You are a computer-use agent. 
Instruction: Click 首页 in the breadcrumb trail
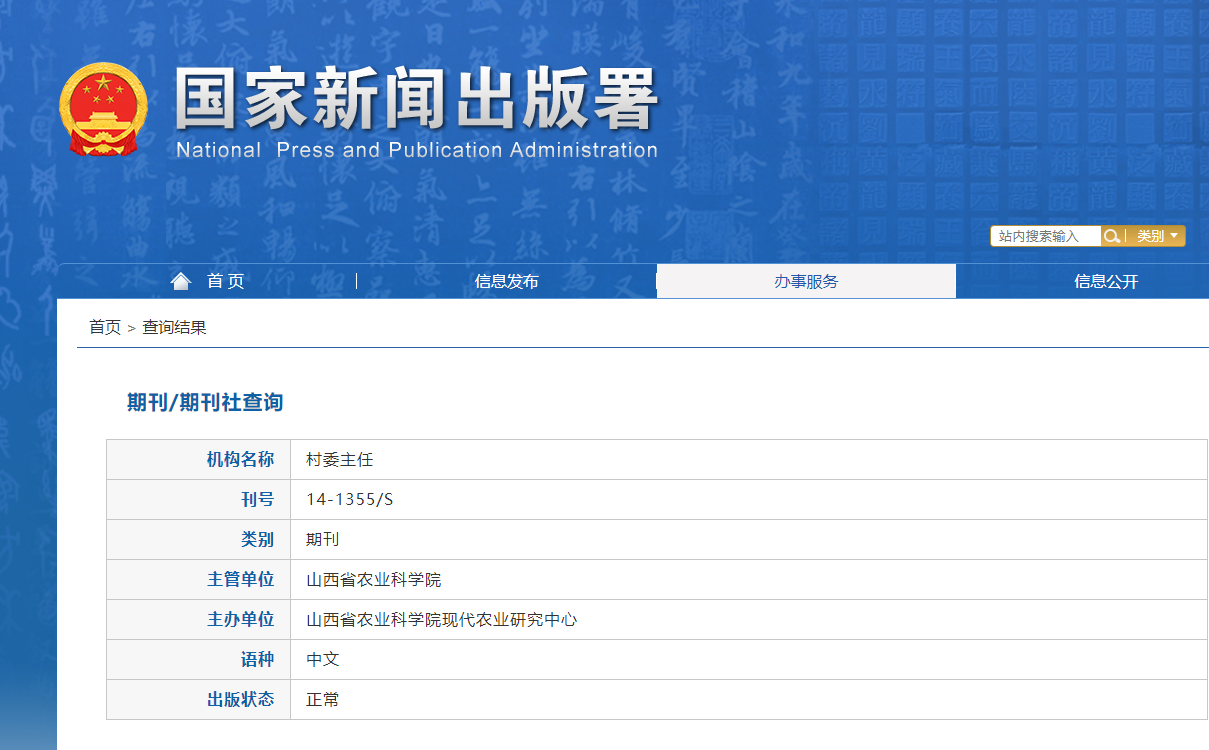coord(105,327)
